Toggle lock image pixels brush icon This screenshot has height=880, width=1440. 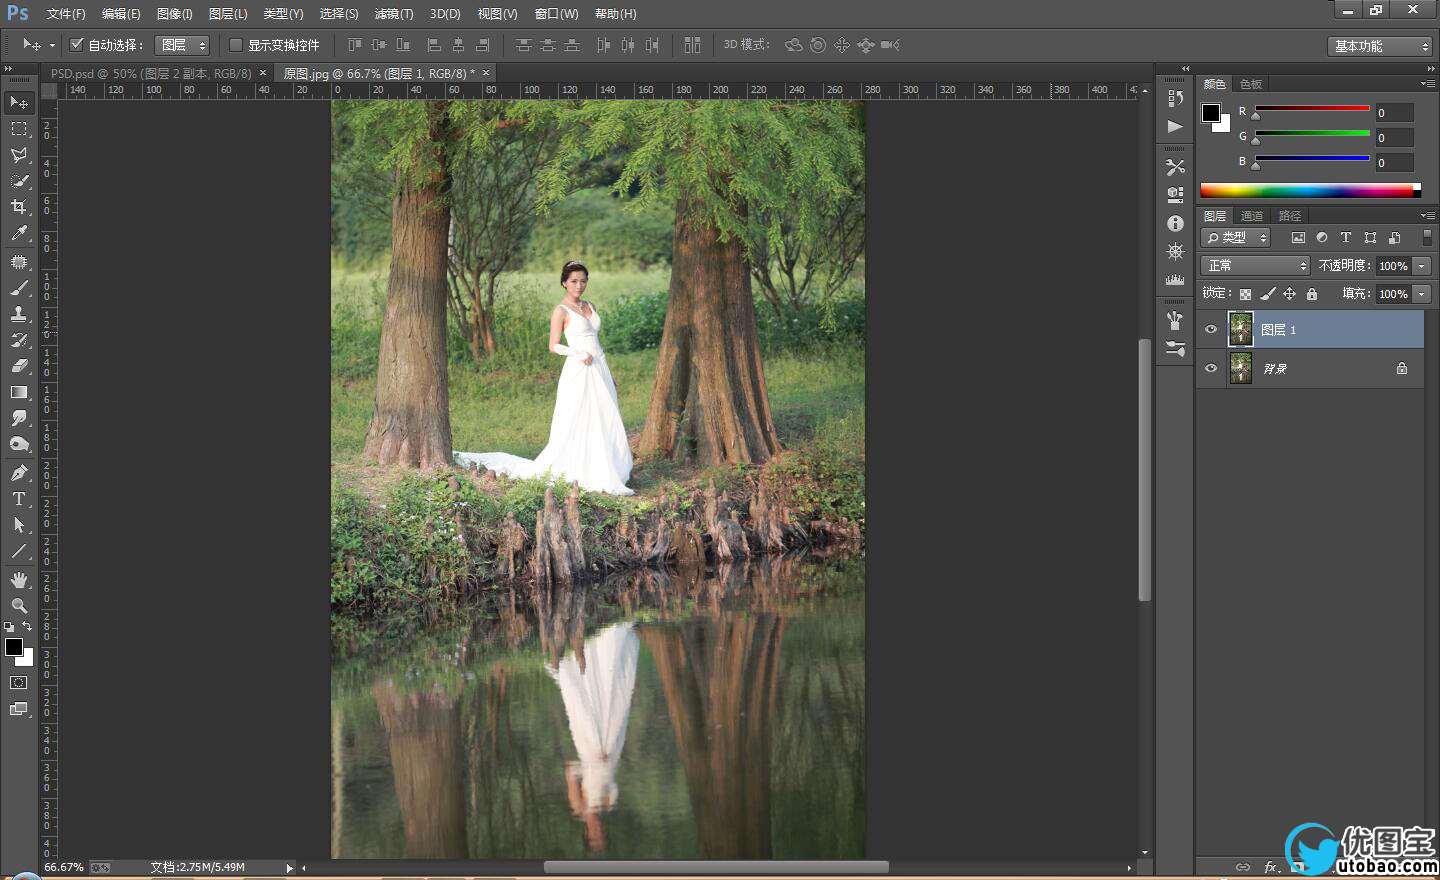pos(1268,294)
